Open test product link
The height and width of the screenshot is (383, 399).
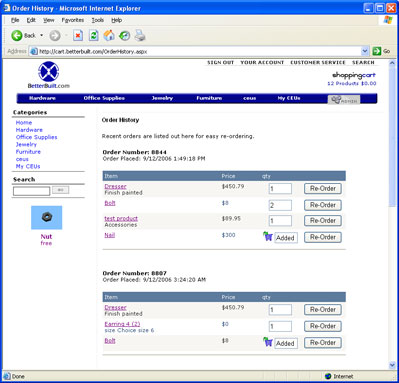click(x=121, y=219)
